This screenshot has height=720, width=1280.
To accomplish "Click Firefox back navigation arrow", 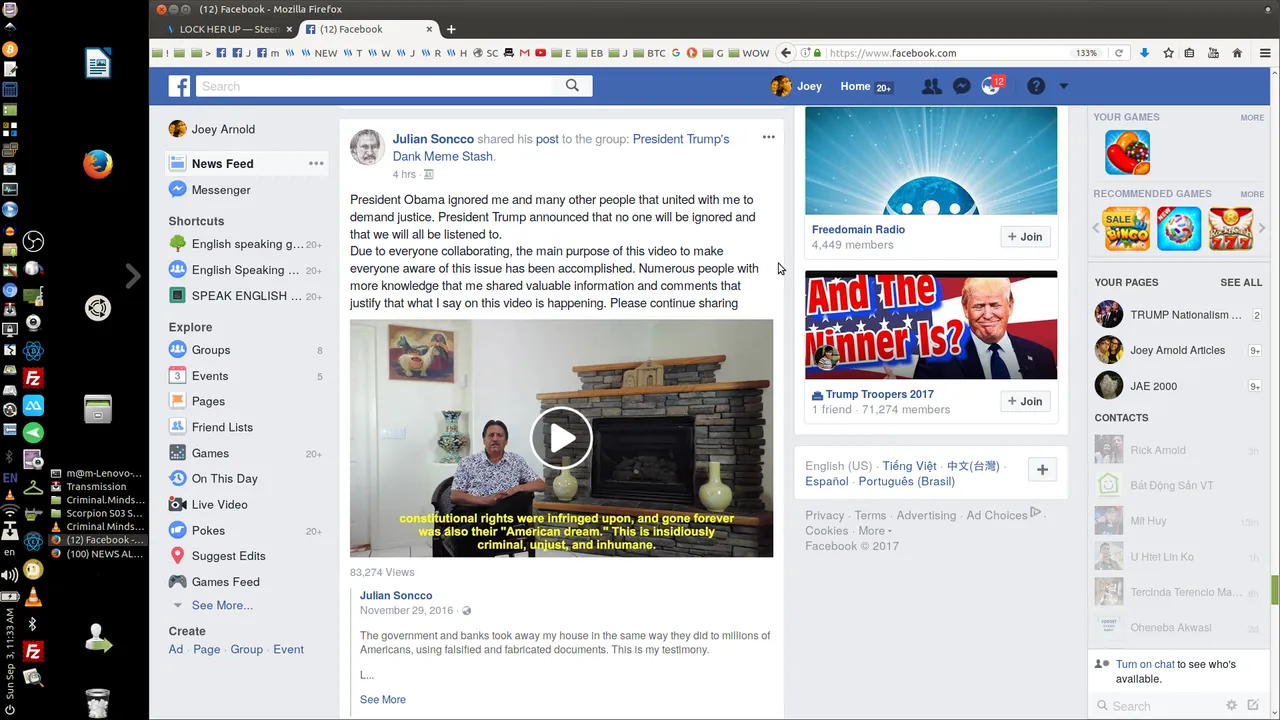I will point(786,53).
